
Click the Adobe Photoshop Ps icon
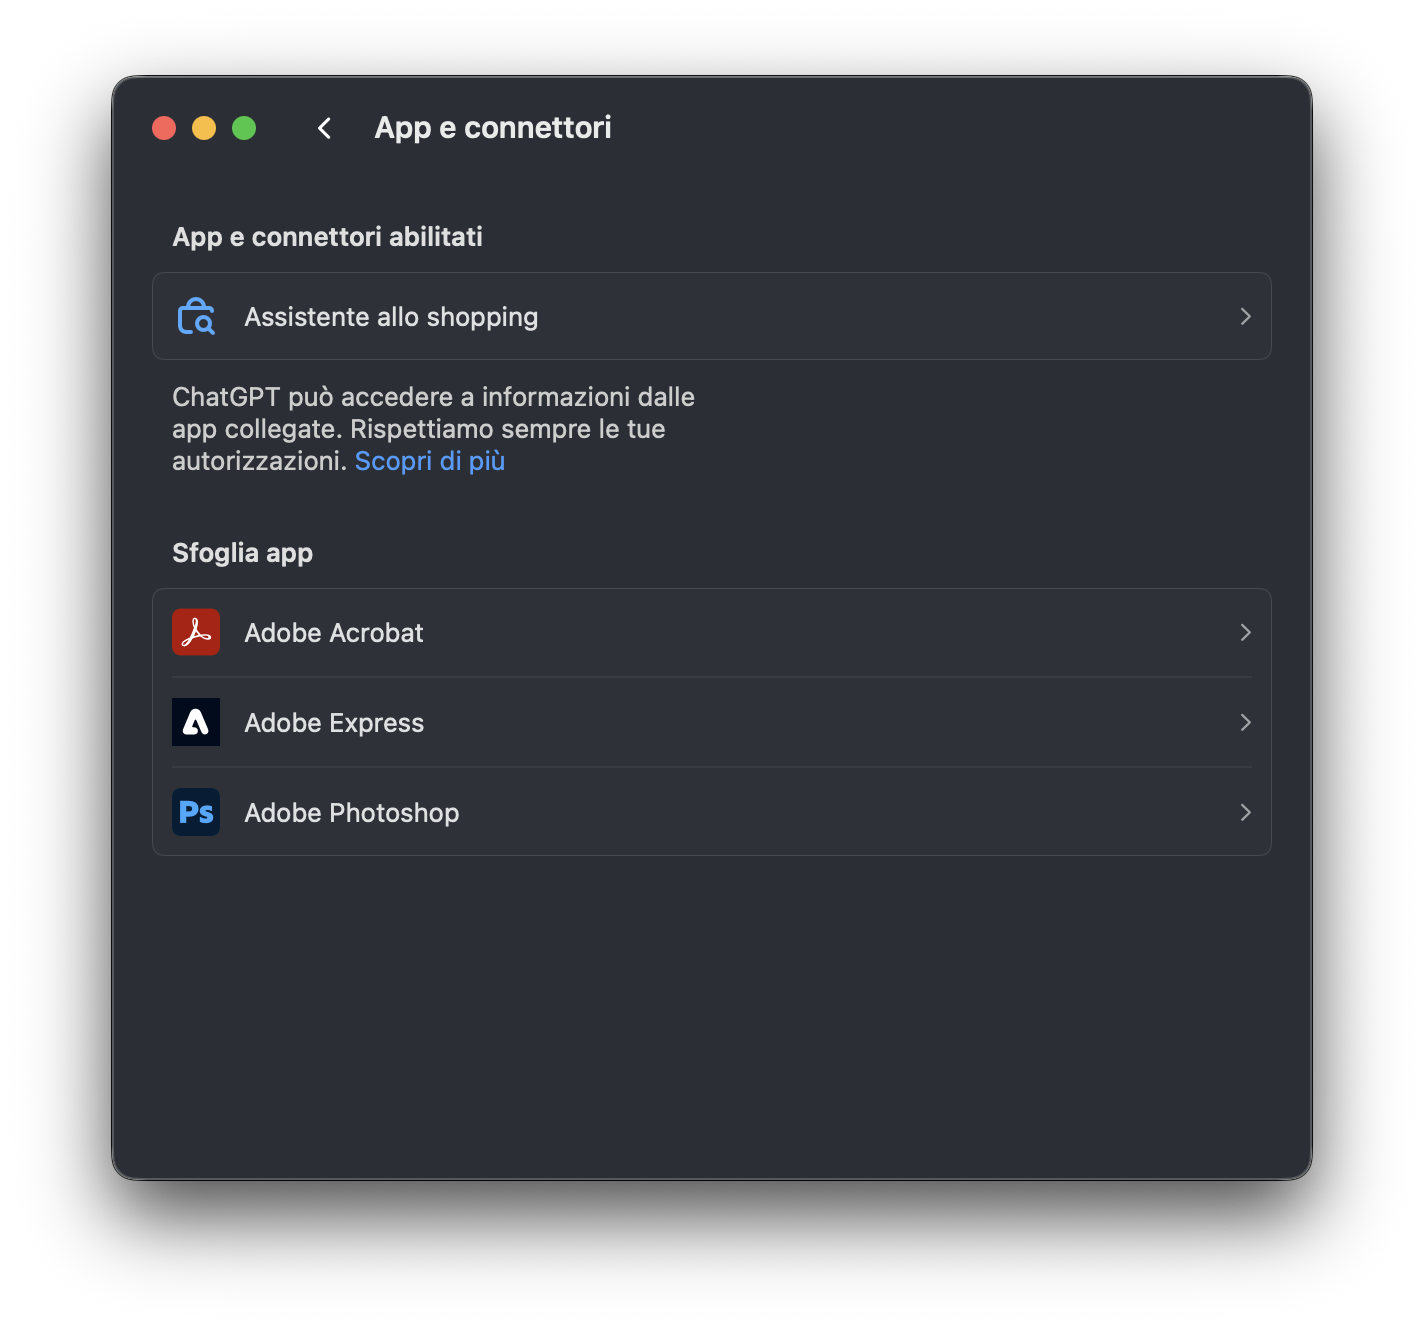tap(196, 812)
